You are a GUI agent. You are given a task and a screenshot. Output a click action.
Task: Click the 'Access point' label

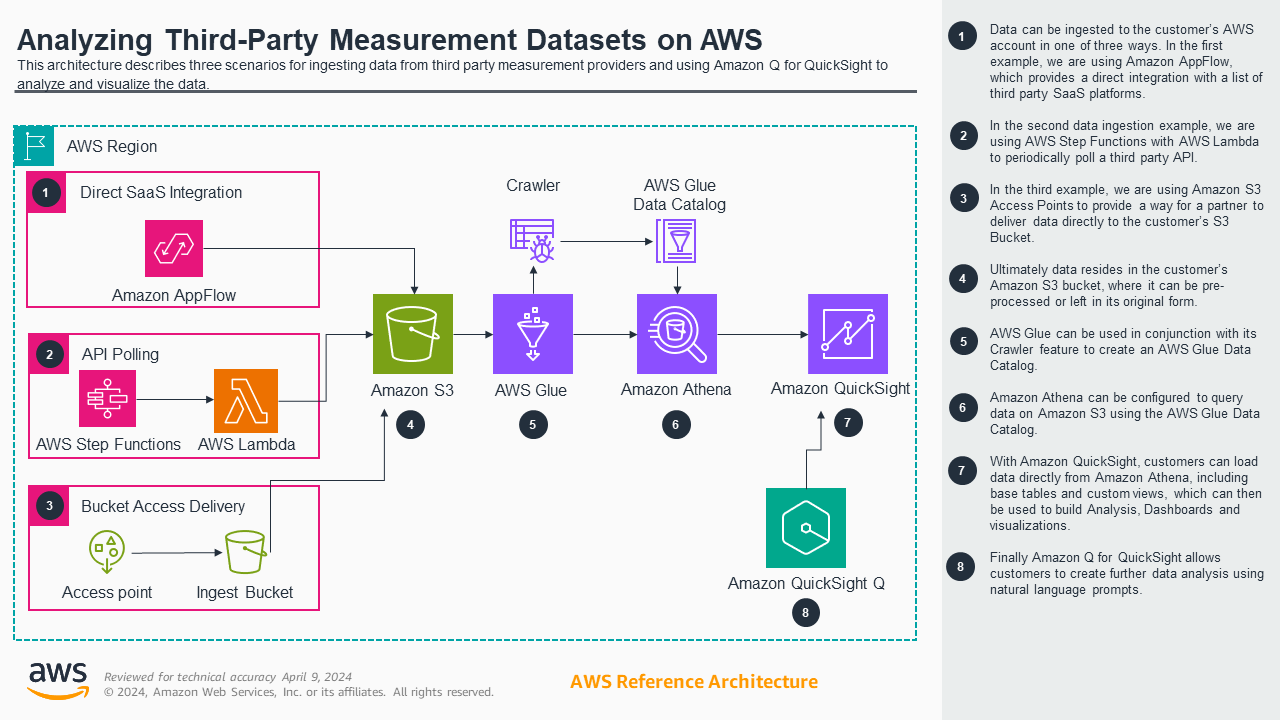point(107,592)
